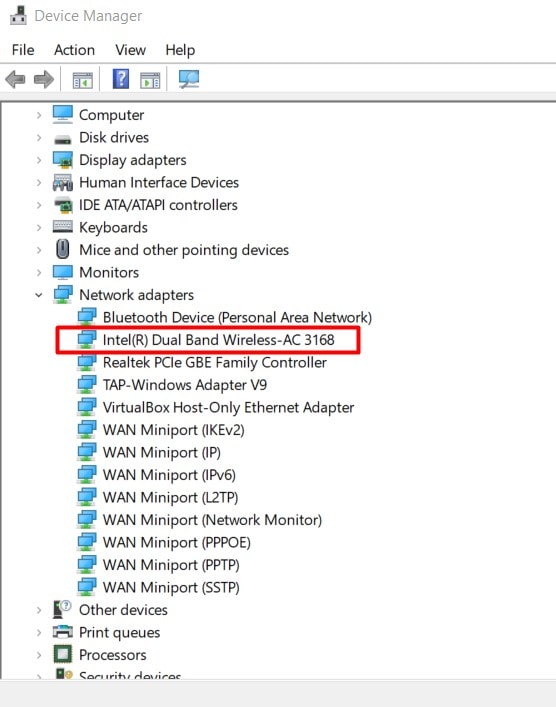Select the Other devices label
The image size is (556, 707).
pyautogui.click(x=123, y=610)
